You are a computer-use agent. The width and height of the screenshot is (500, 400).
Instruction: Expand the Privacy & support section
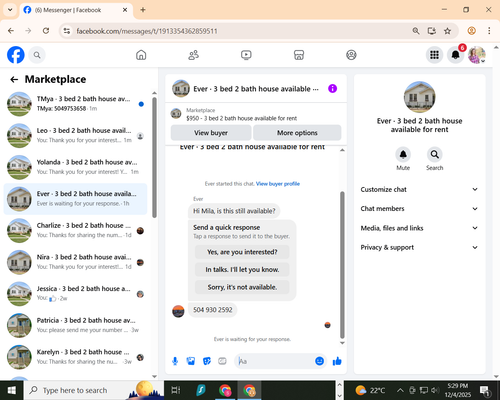click(x=419, y=247)
